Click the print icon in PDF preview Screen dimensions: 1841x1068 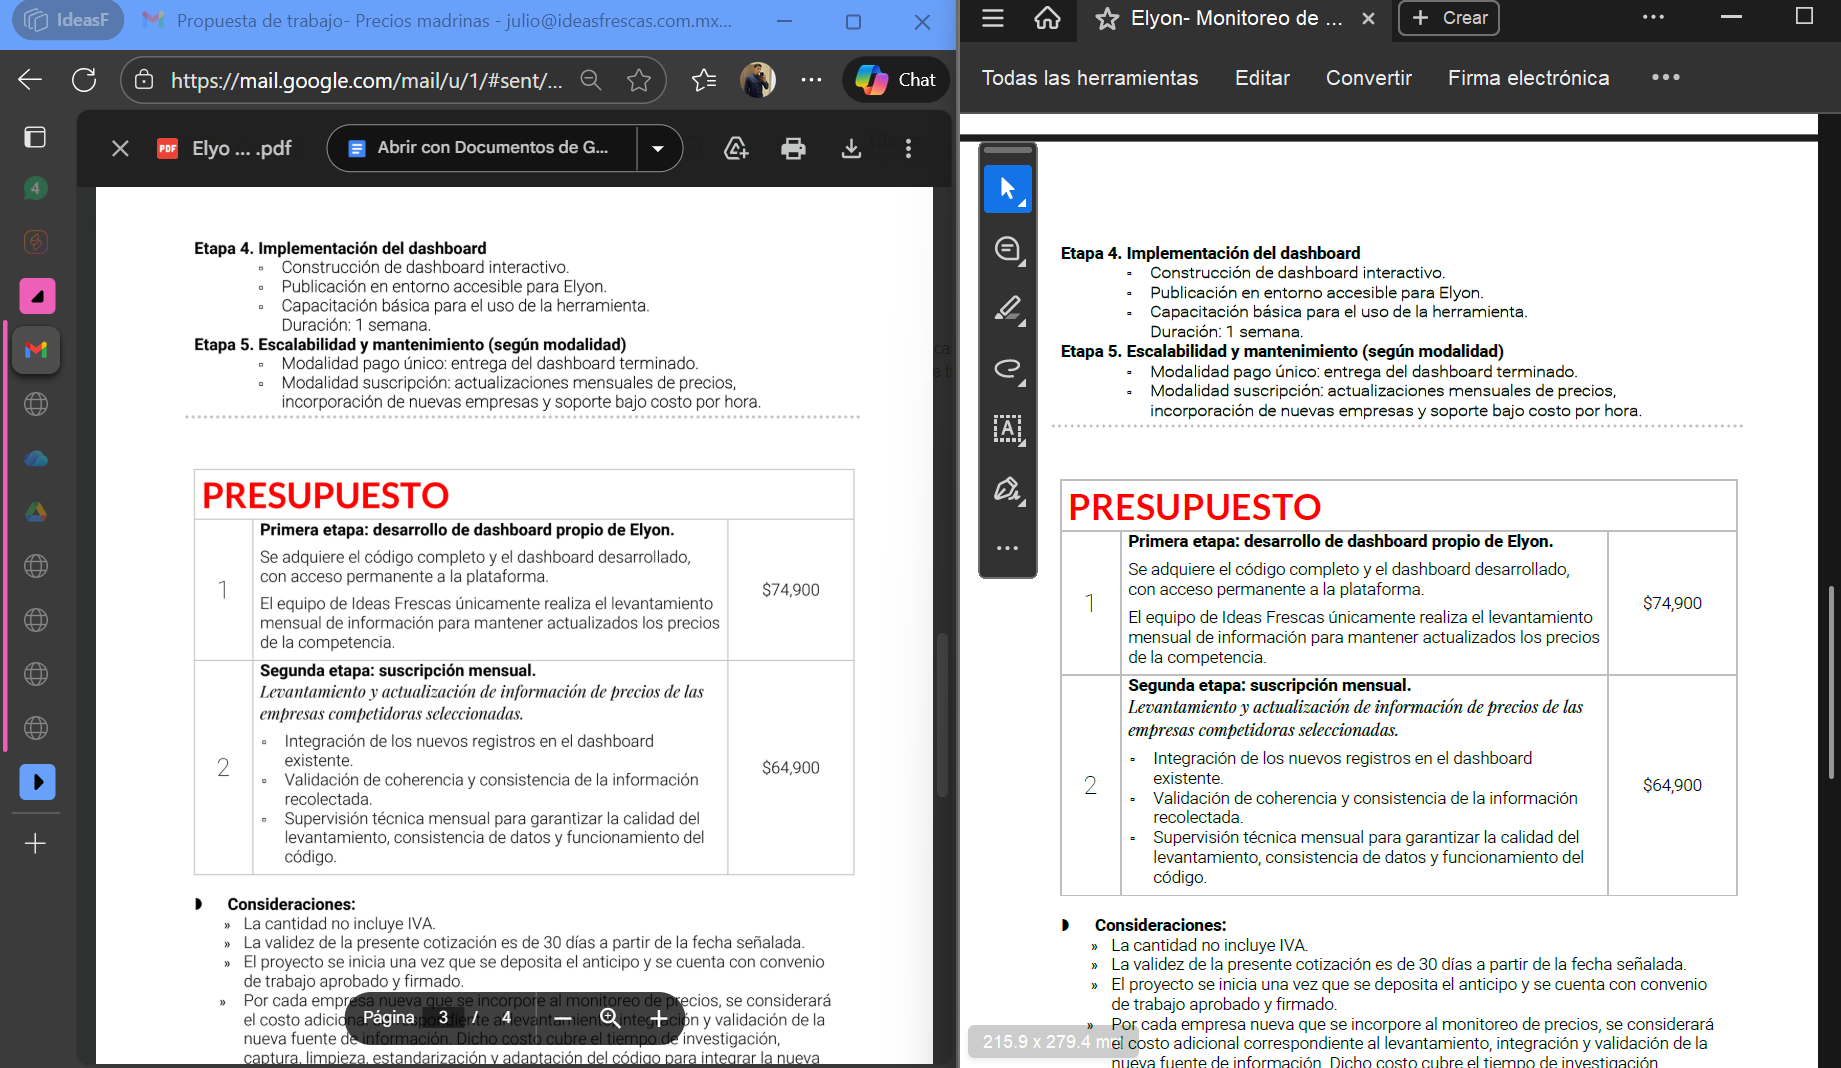pos(793,149)
